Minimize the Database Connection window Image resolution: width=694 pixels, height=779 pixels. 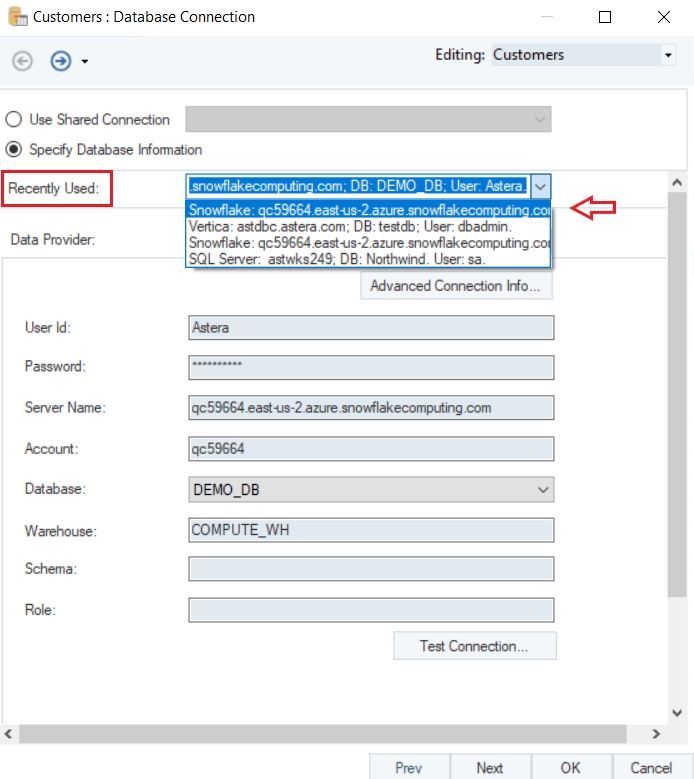coord(546,17)
